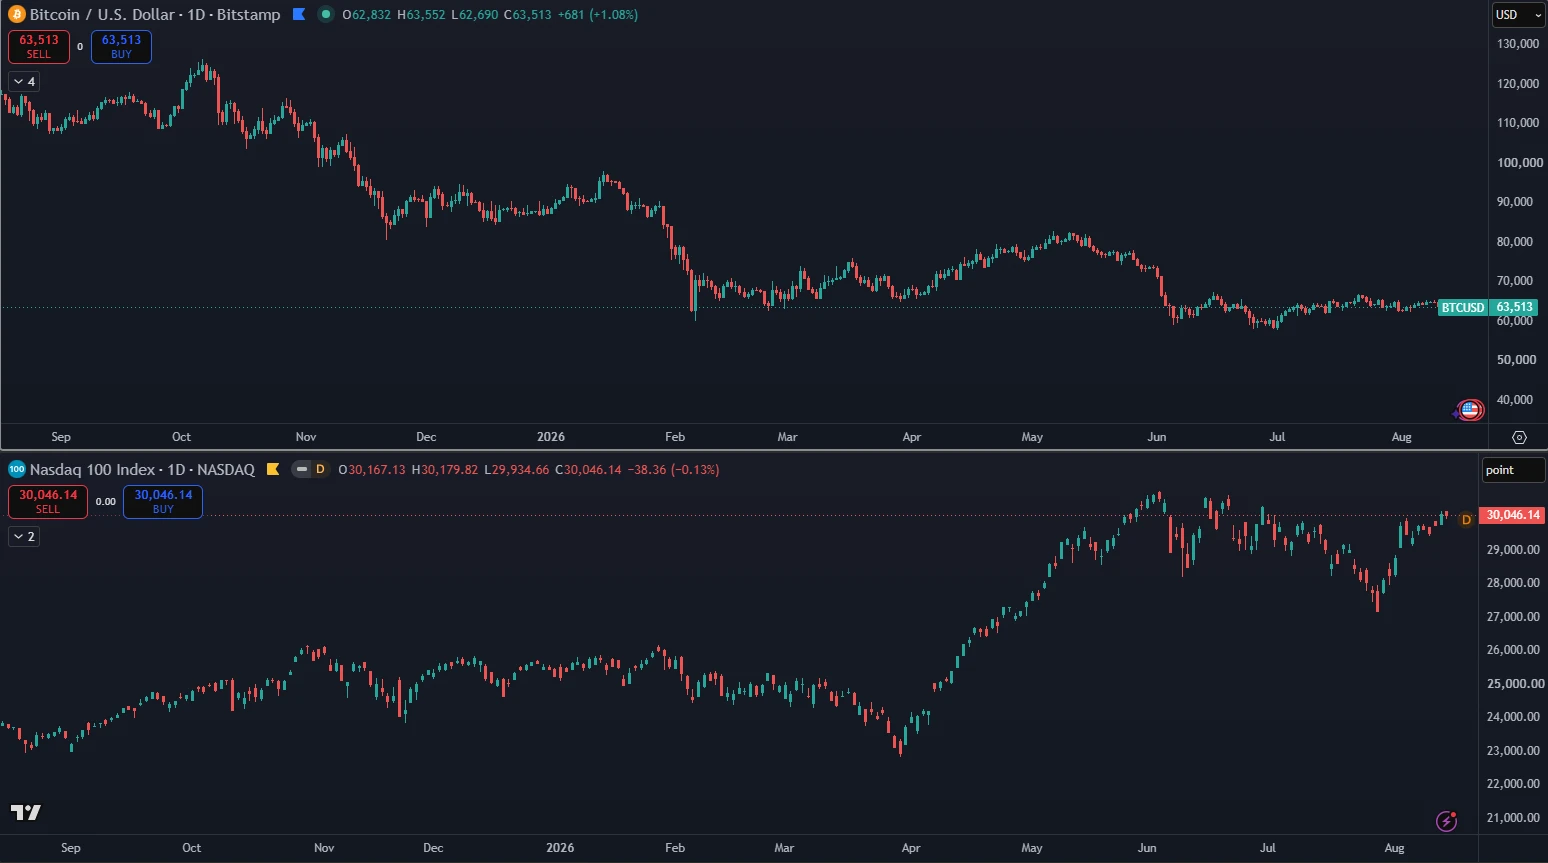This screenshot has height=863, width=1548.
Task: Click the purple lightning icon on Nasdaq chart
Action: point(1446,821)
